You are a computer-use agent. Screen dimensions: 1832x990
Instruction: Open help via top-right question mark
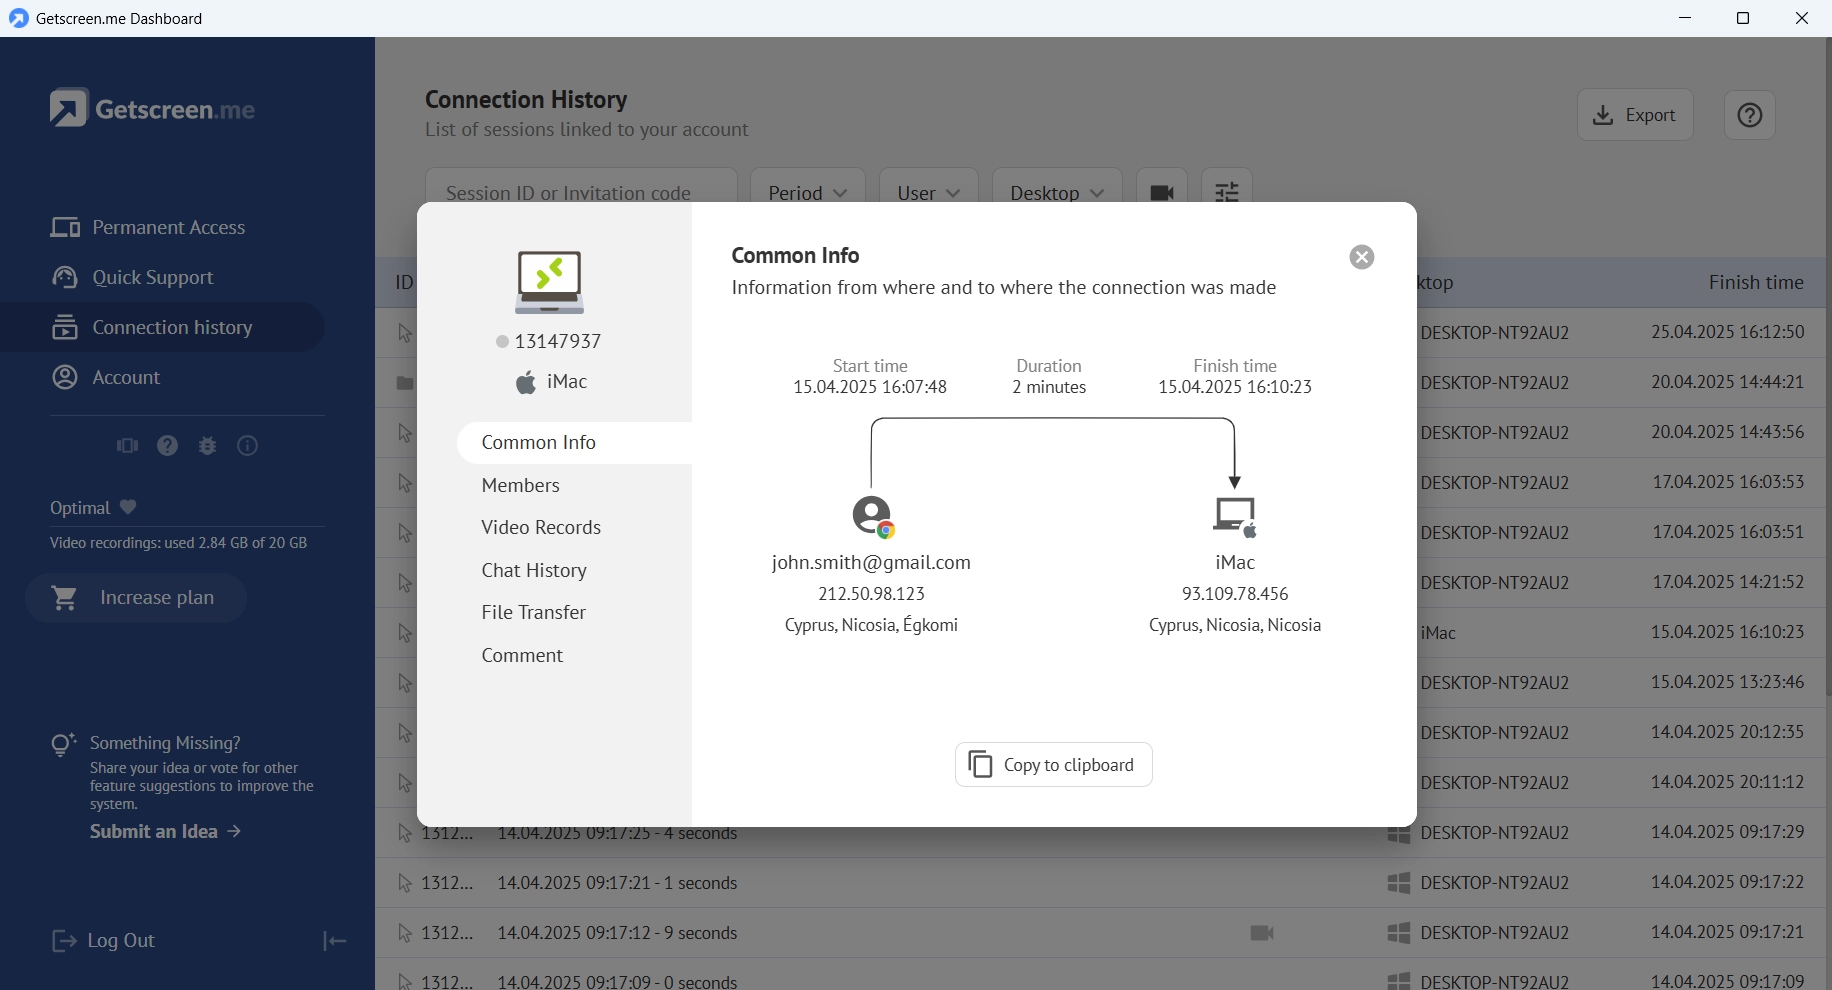(x=1749, y=115)
